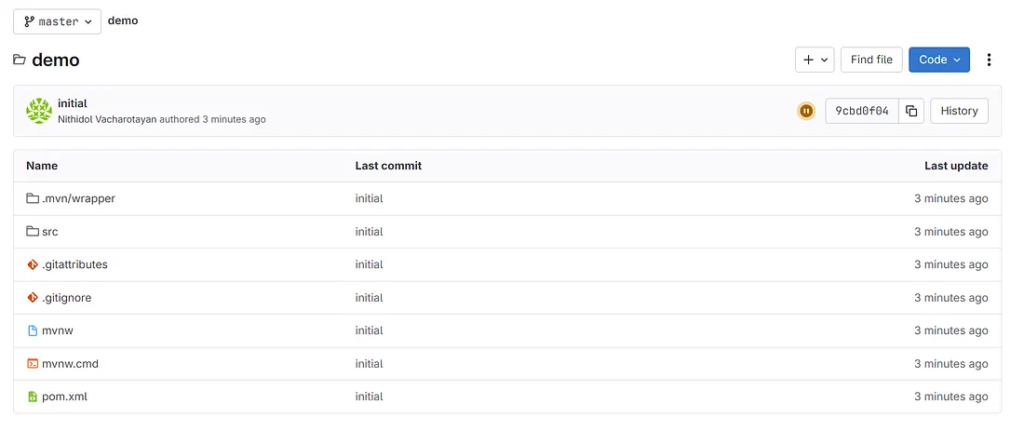The width and height of the screenshot is (1024, 431).
Task: Click the author avatar image
Action: click(39, 111)
